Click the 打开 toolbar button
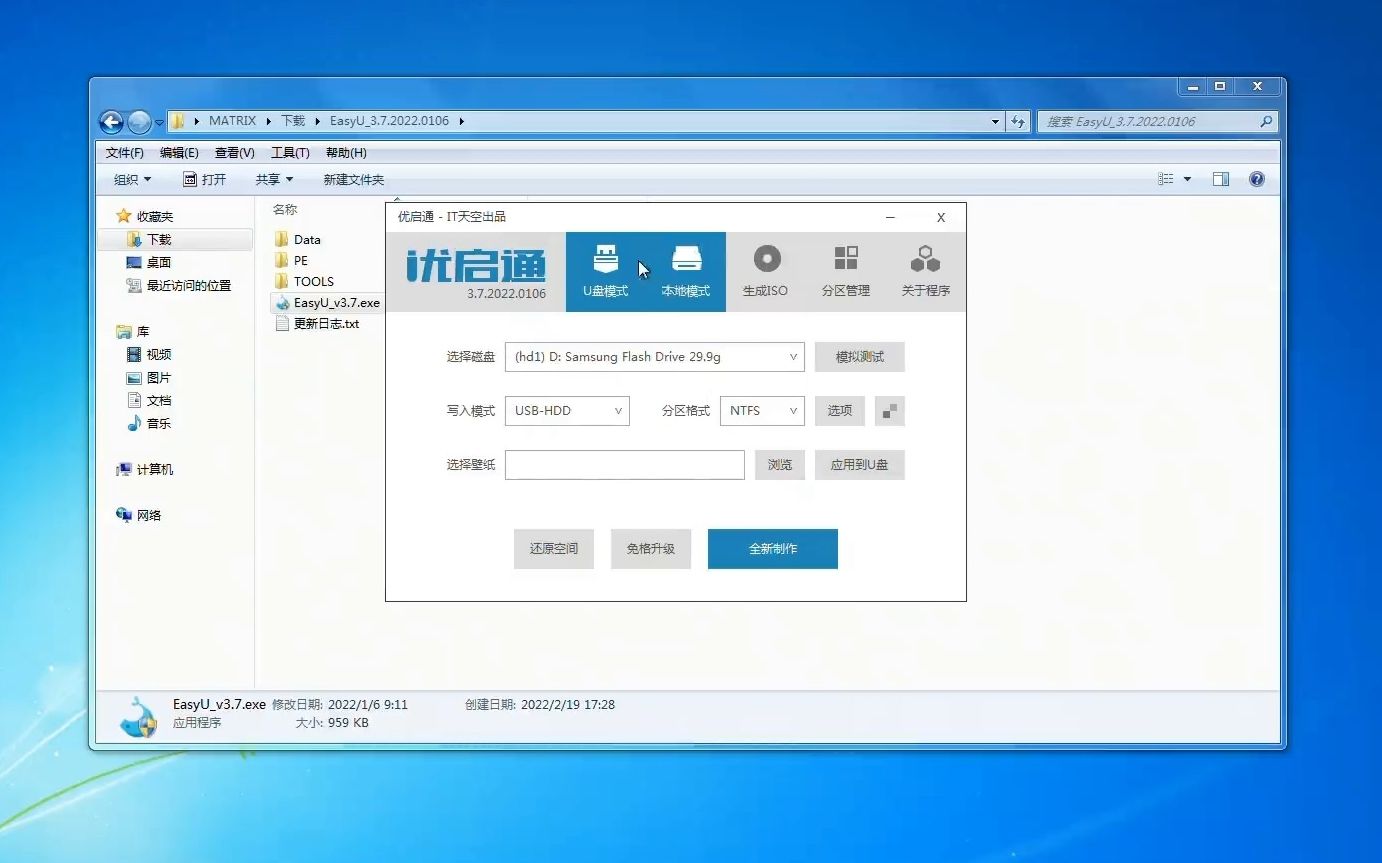 click(x=205, y=180)
